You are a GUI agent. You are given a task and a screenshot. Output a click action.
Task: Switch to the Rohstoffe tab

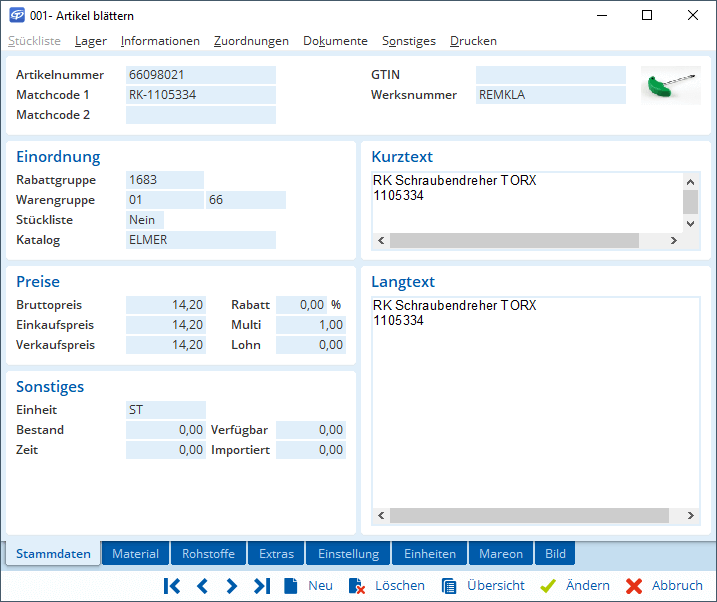209,554
